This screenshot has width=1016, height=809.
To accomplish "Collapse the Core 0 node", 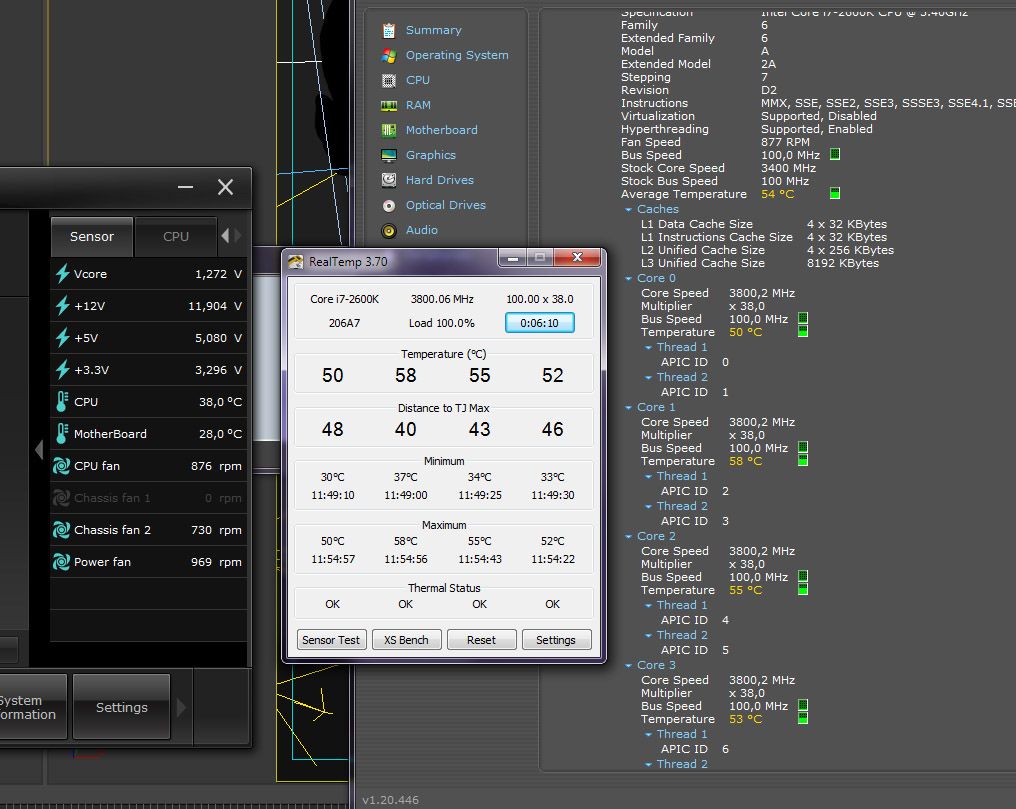I will point(628,279).
